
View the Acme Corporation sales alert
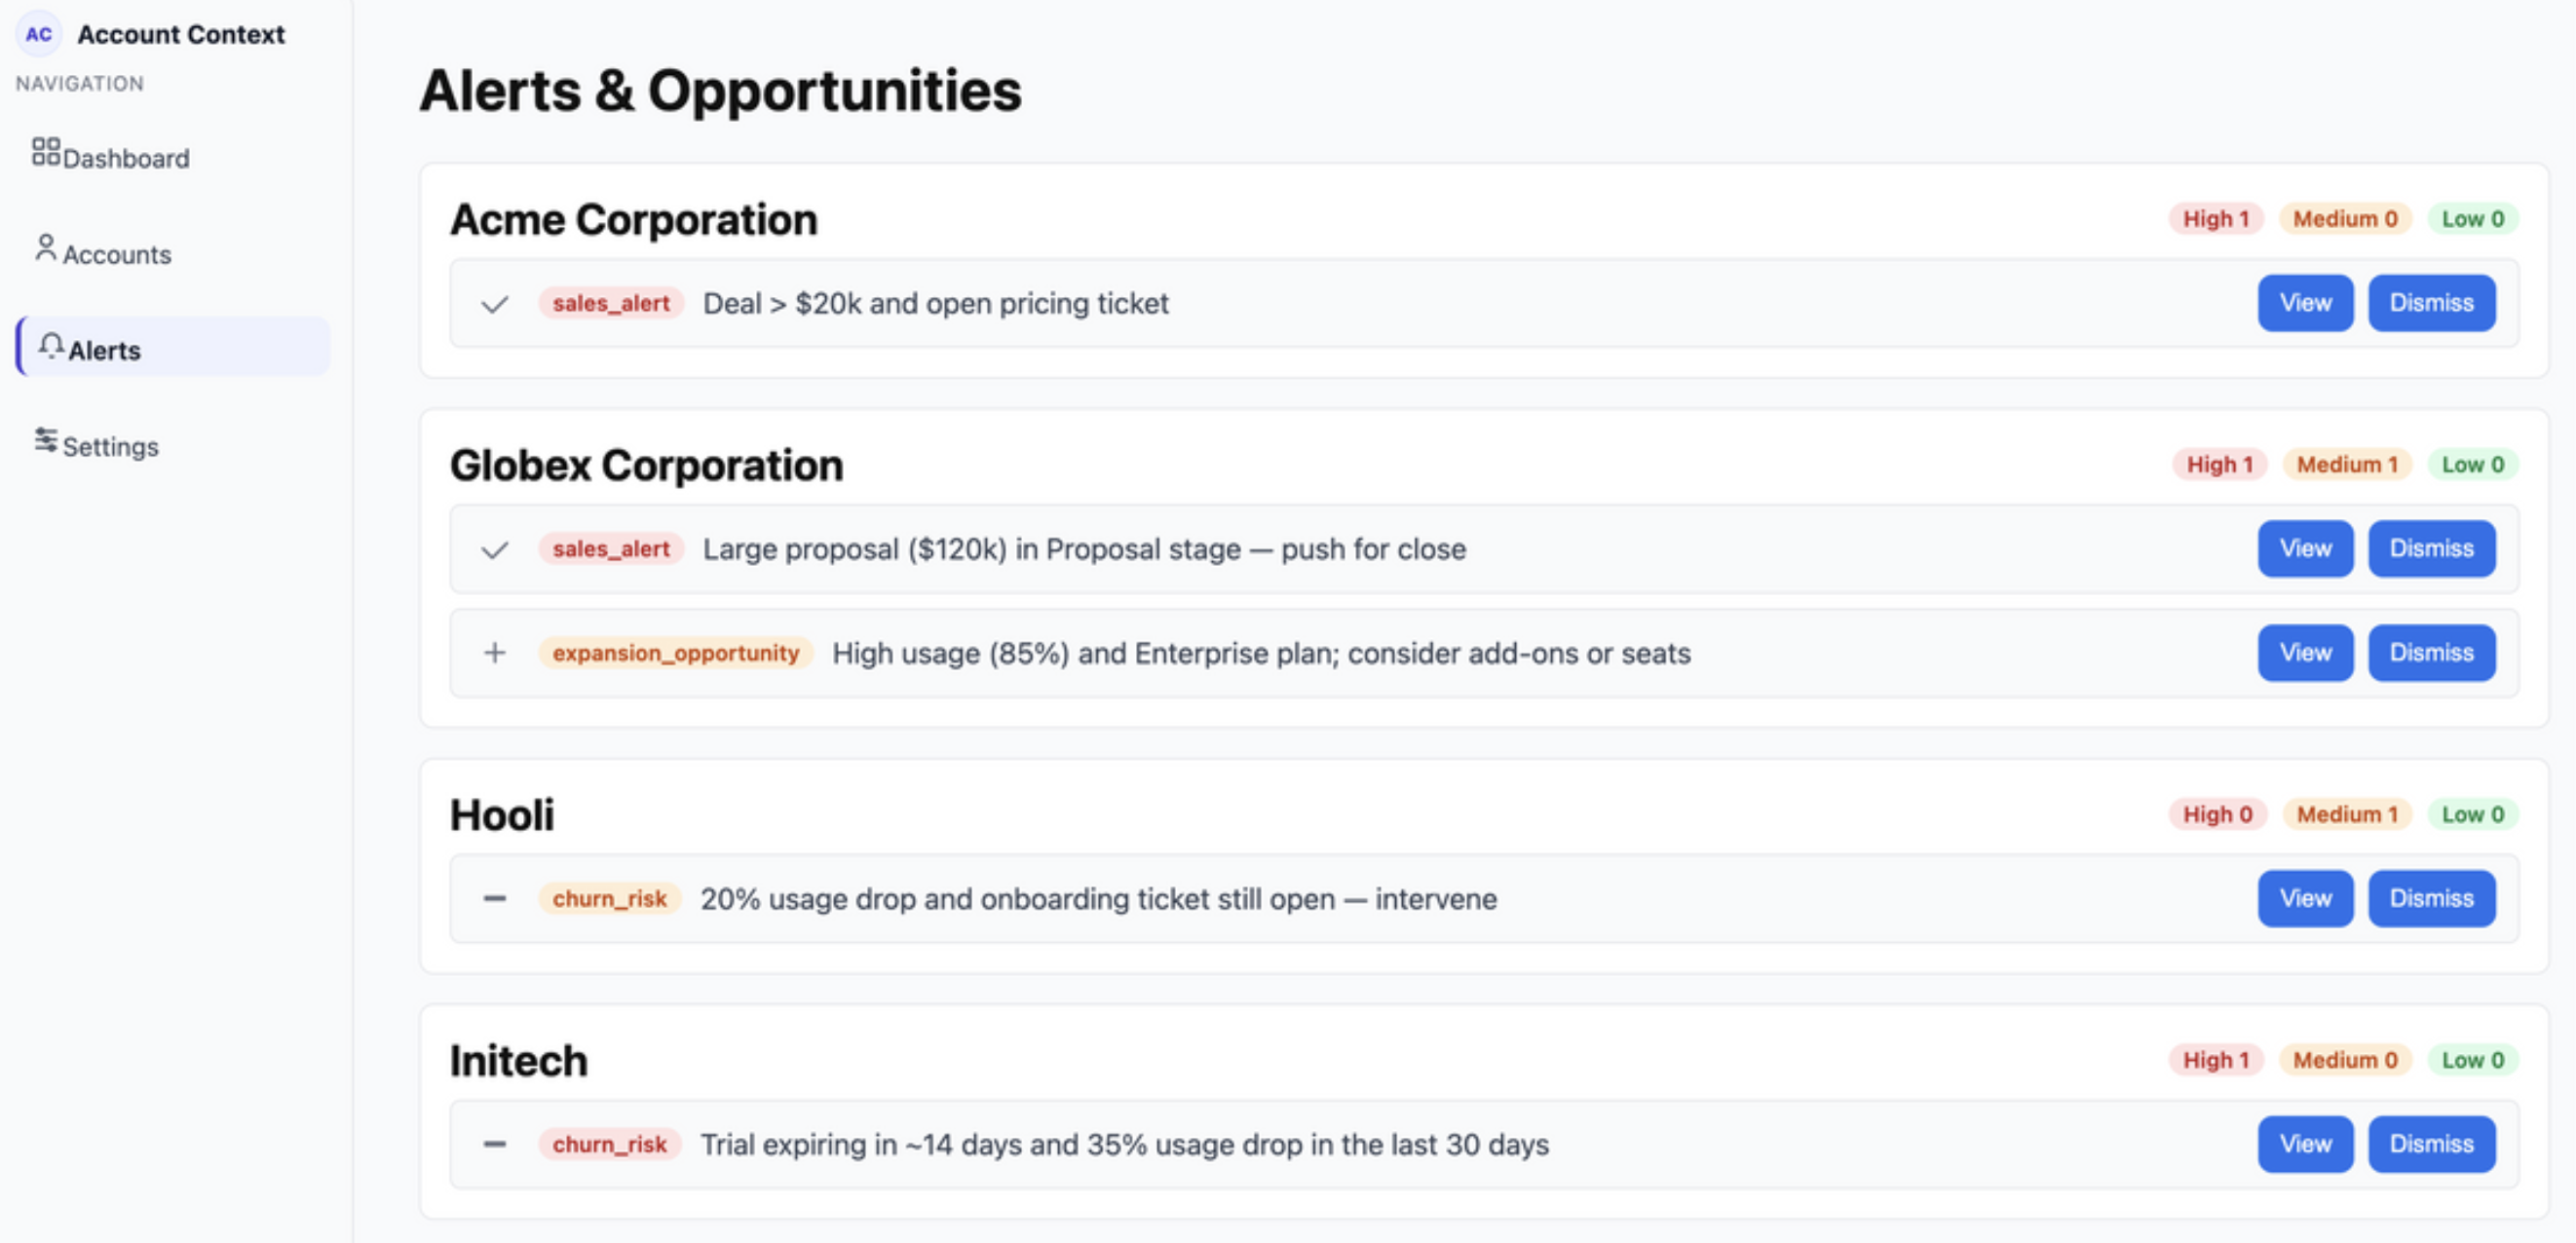tap(2304, 303)
